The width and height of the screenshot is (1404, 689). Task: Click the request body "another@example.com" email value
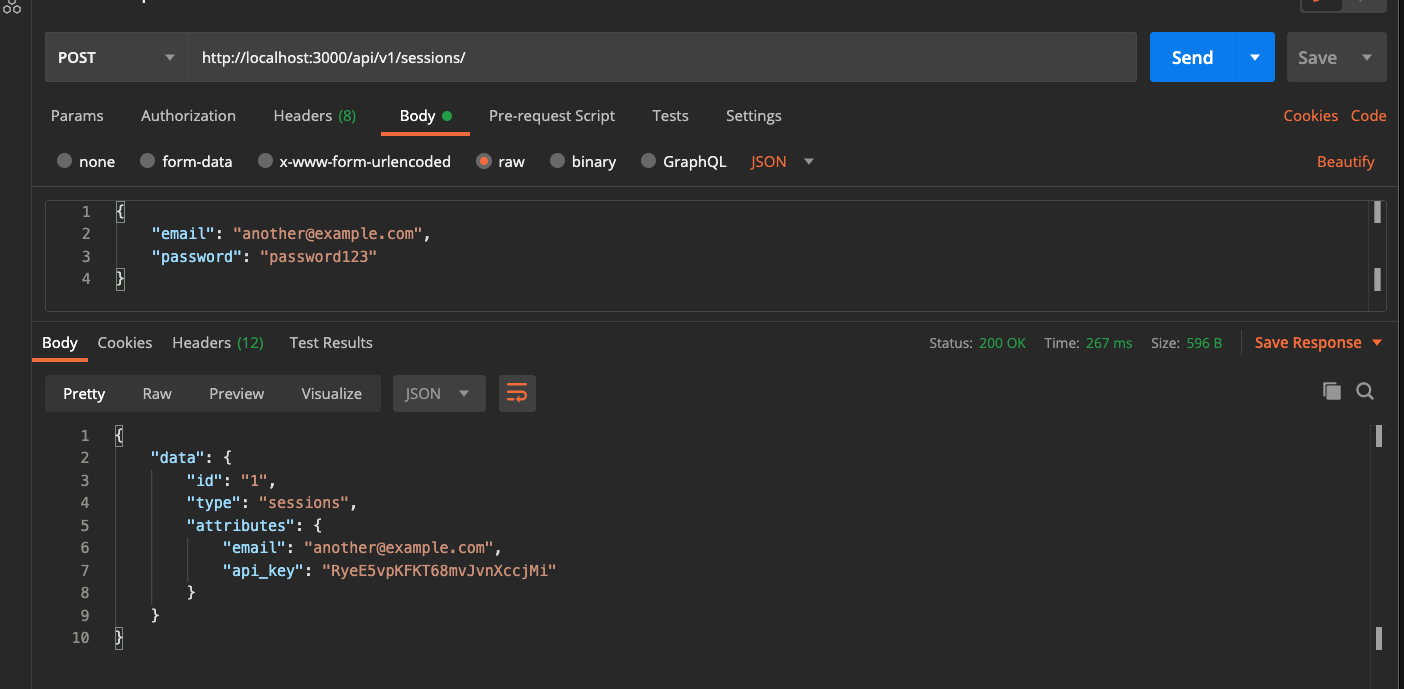[x=329, y=233]
